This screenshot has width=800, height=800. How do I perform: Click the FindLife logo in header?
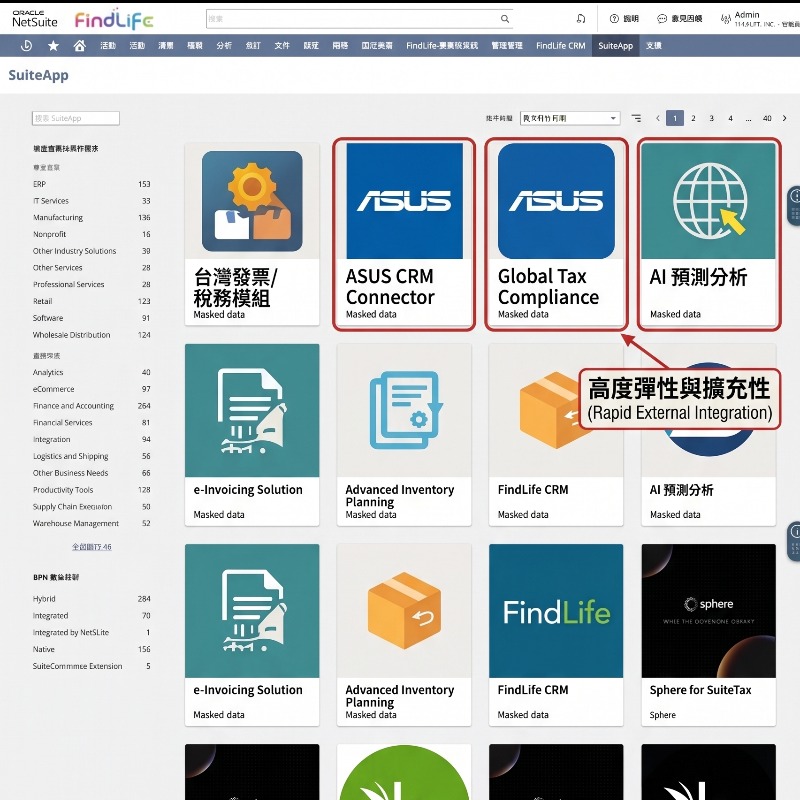coord(114,19)
